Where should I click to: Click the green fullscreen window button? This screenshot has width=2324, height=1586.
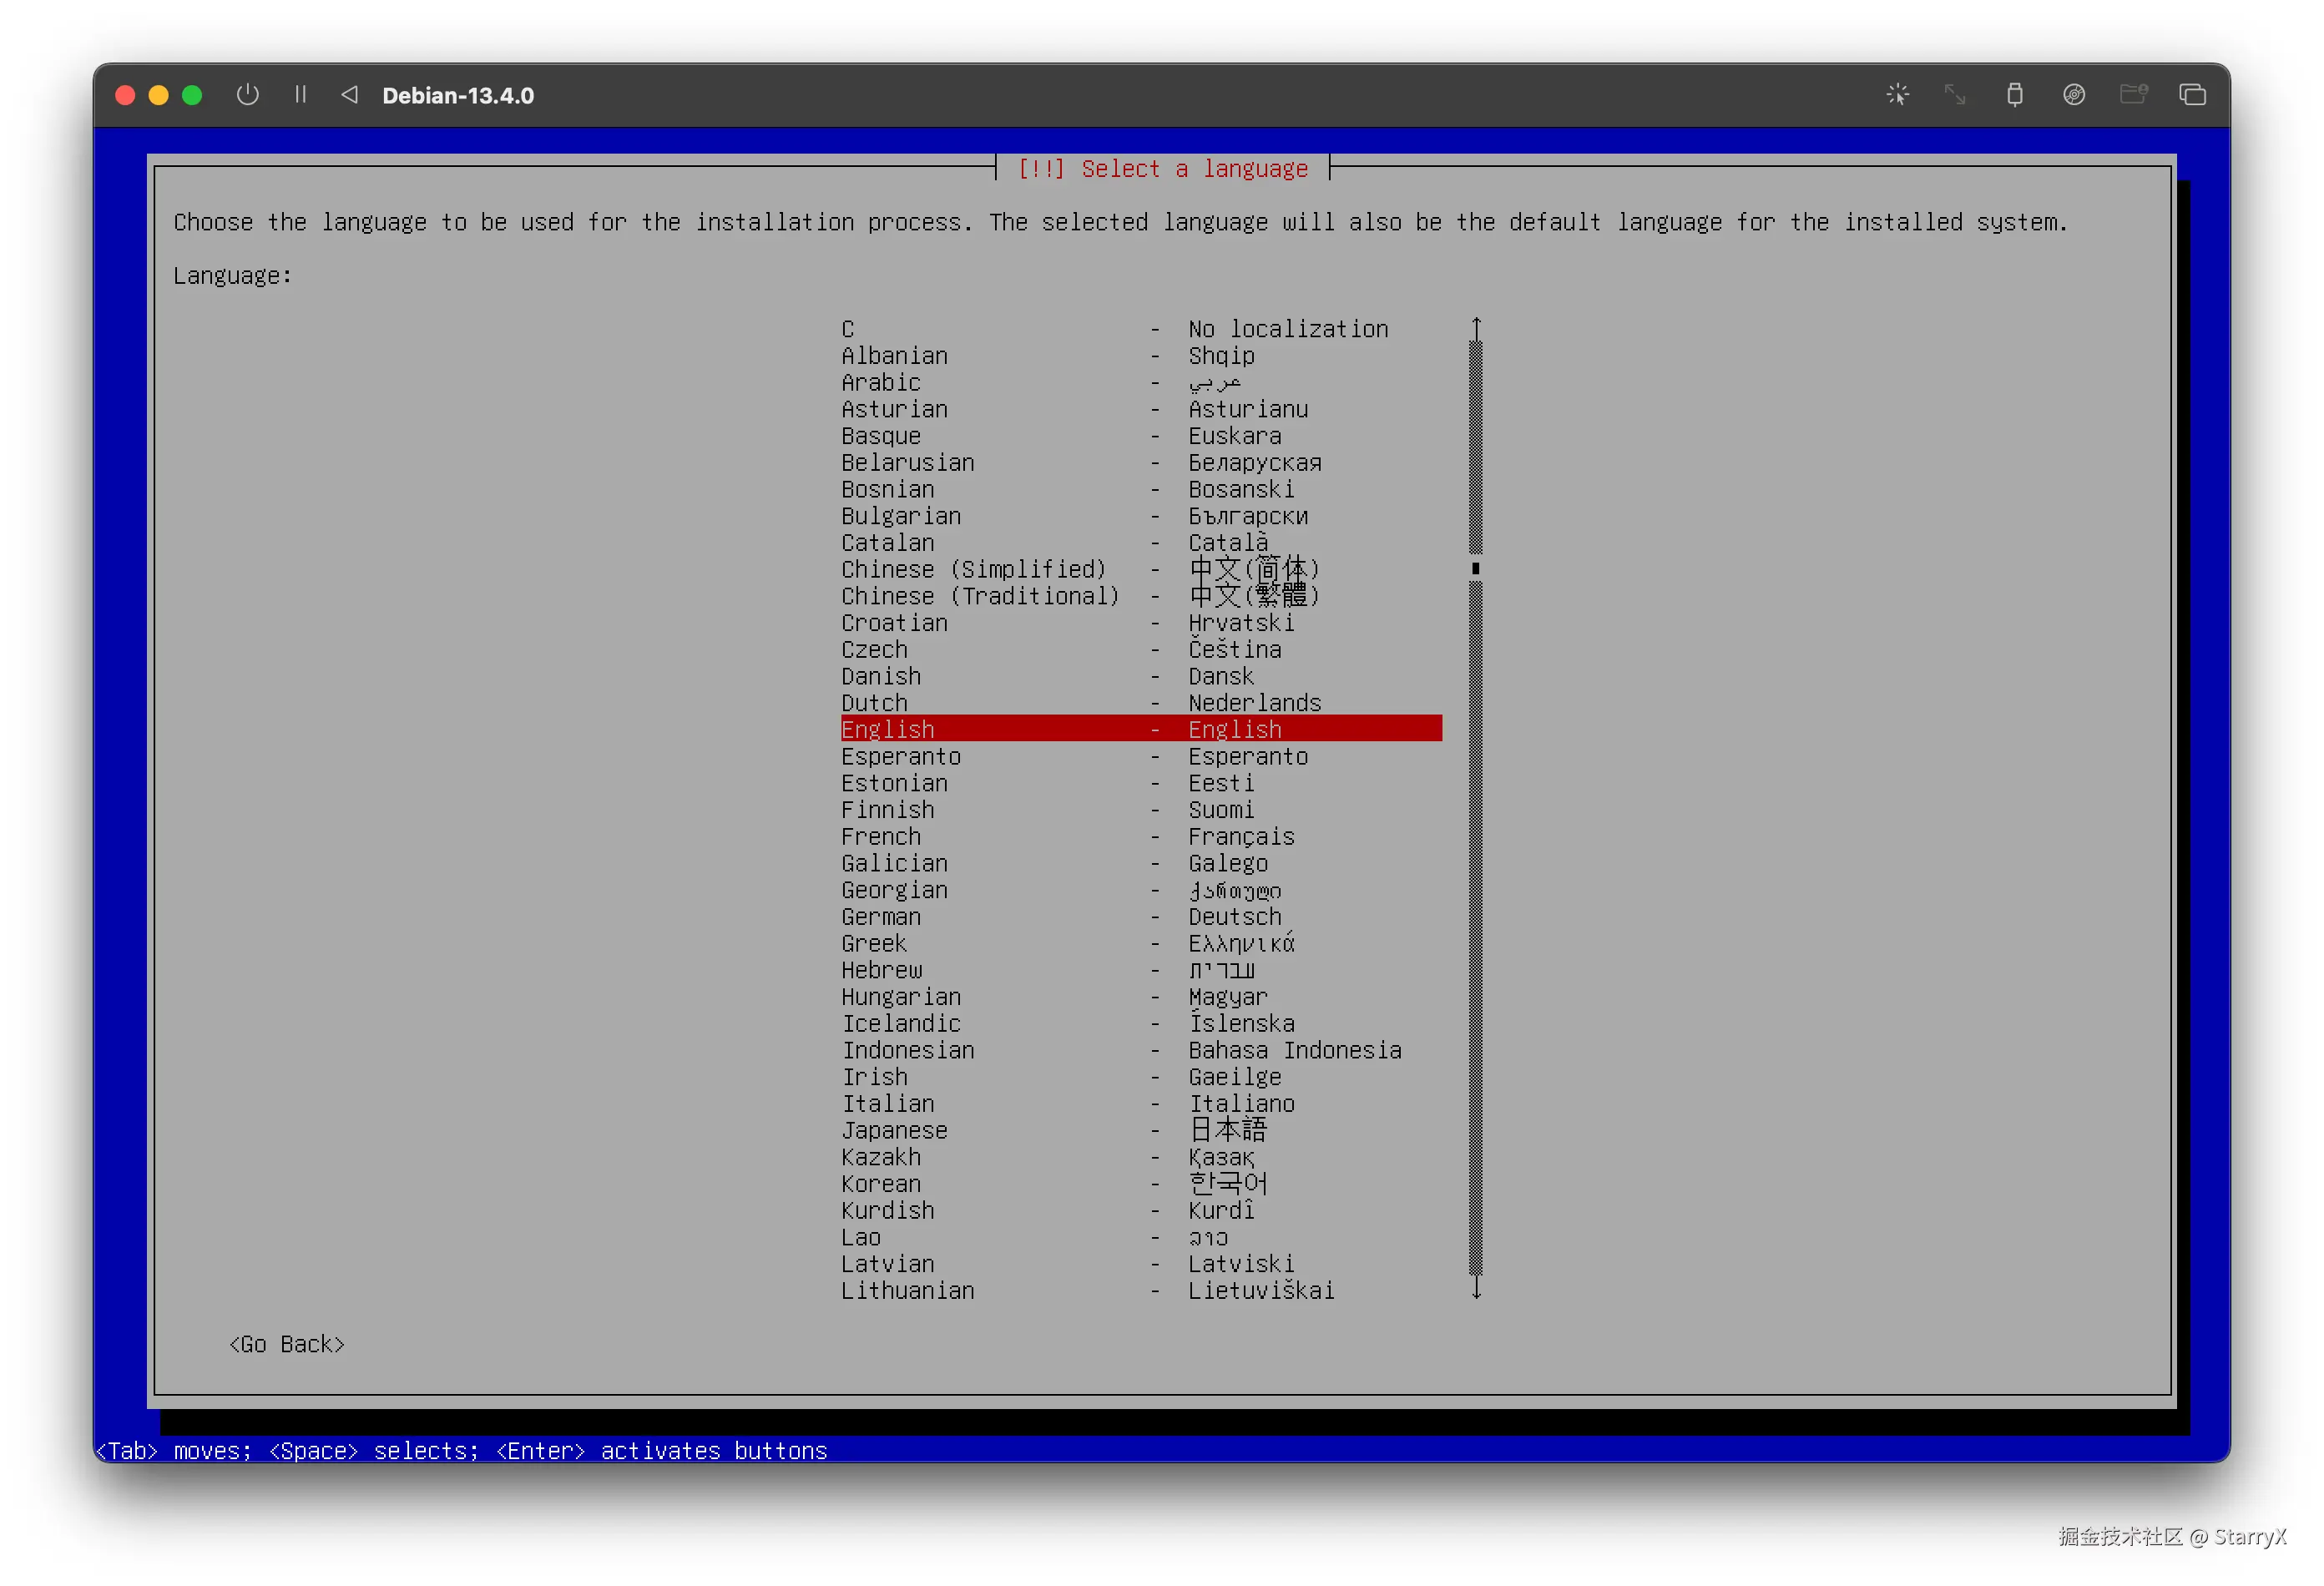coord(192,95)
